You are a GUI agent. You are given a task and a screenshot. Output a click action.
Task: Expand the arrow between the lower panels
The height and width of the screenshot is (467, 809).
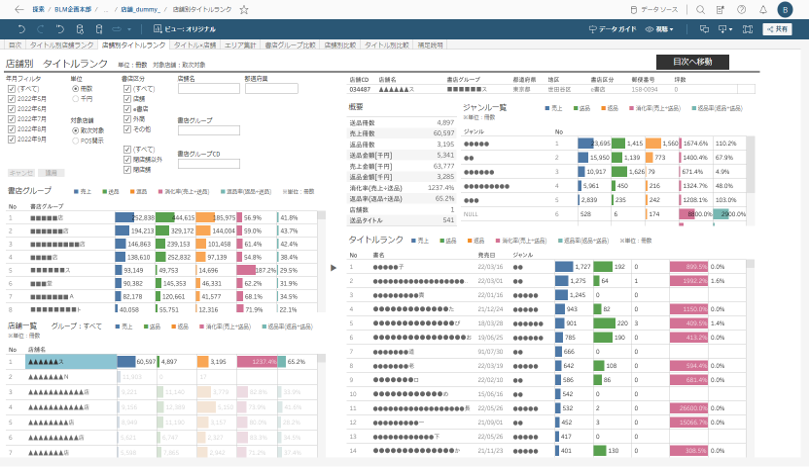[x=333, y=267]
